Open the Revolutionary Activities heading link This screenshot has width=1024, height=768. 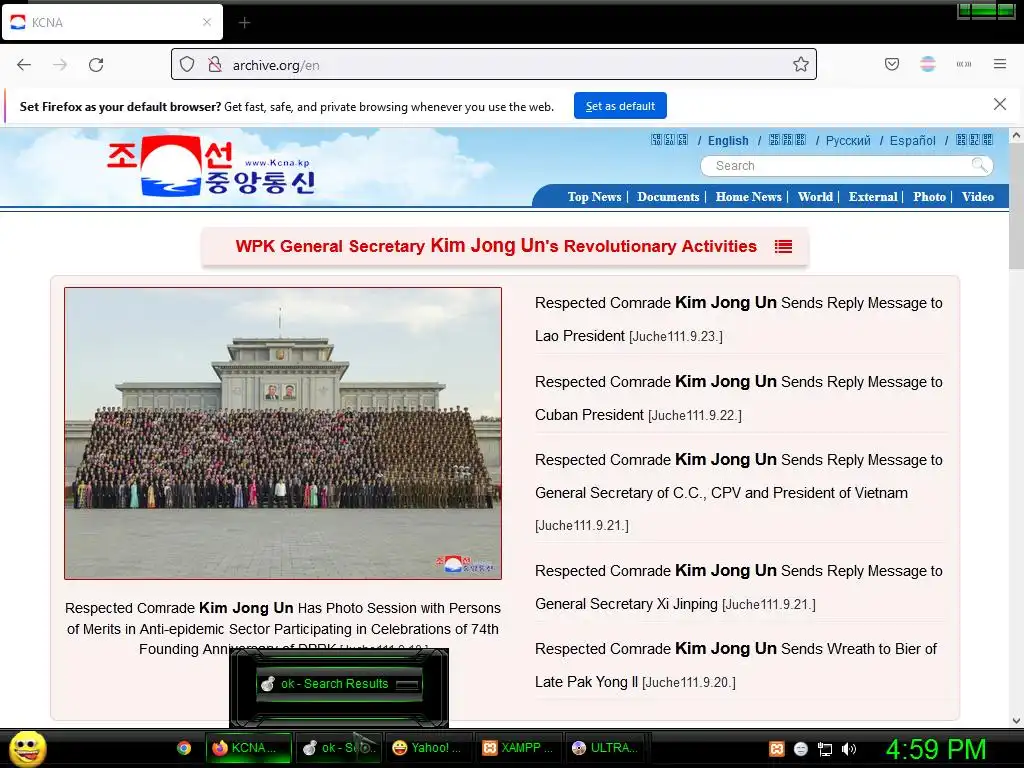[496, 246]
